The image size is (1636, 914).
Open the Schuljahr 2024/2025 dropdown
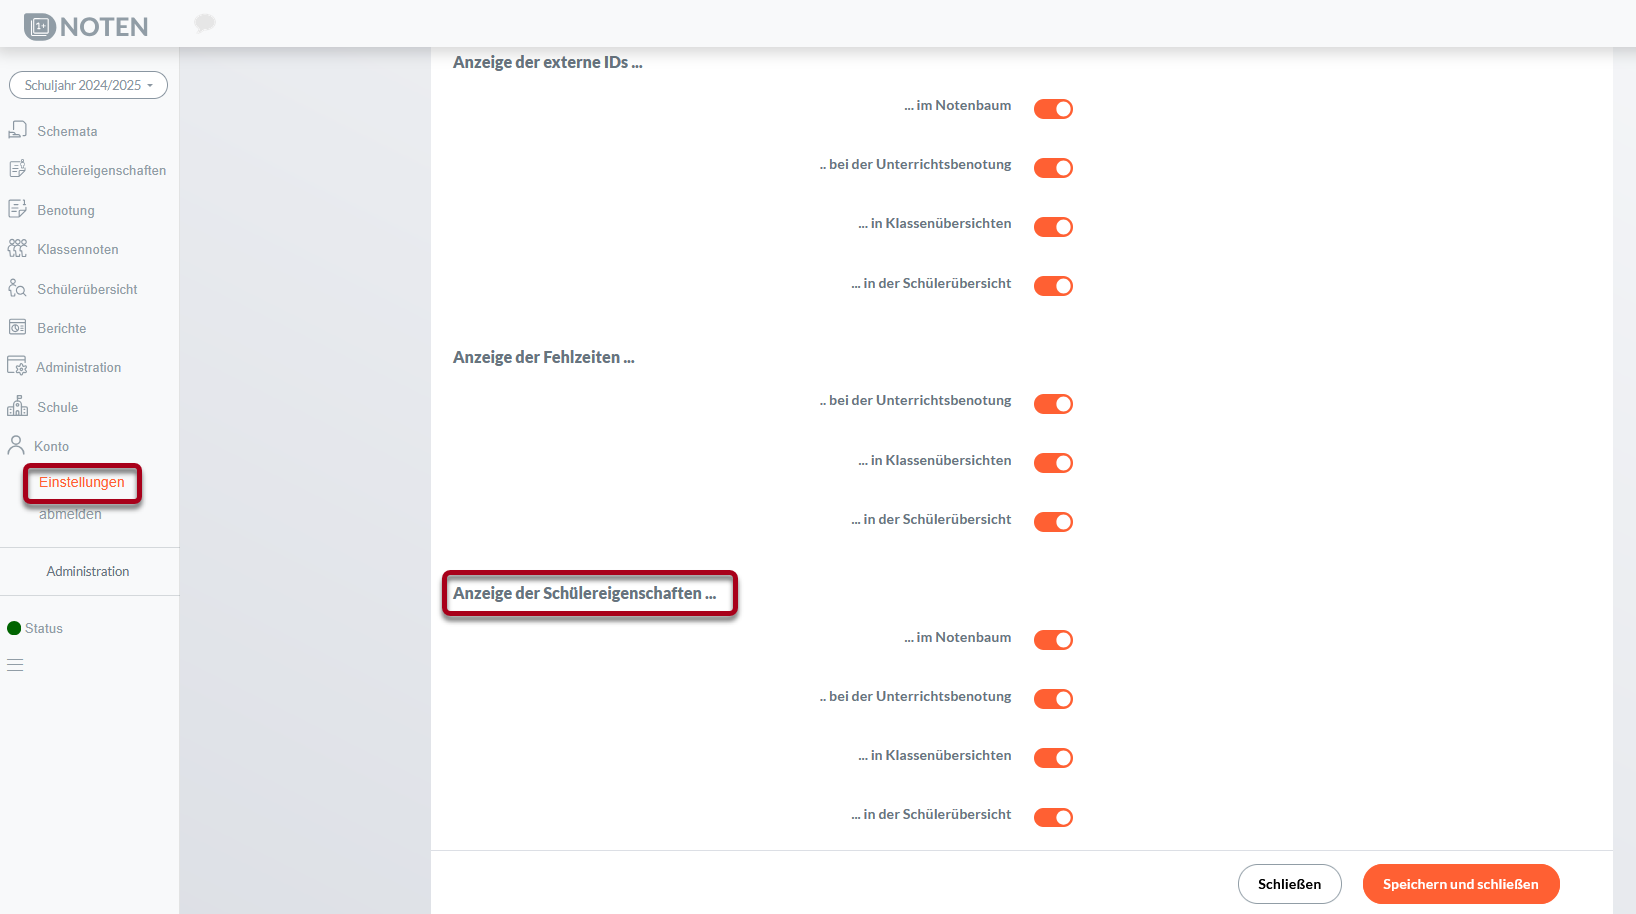[88, 85]
